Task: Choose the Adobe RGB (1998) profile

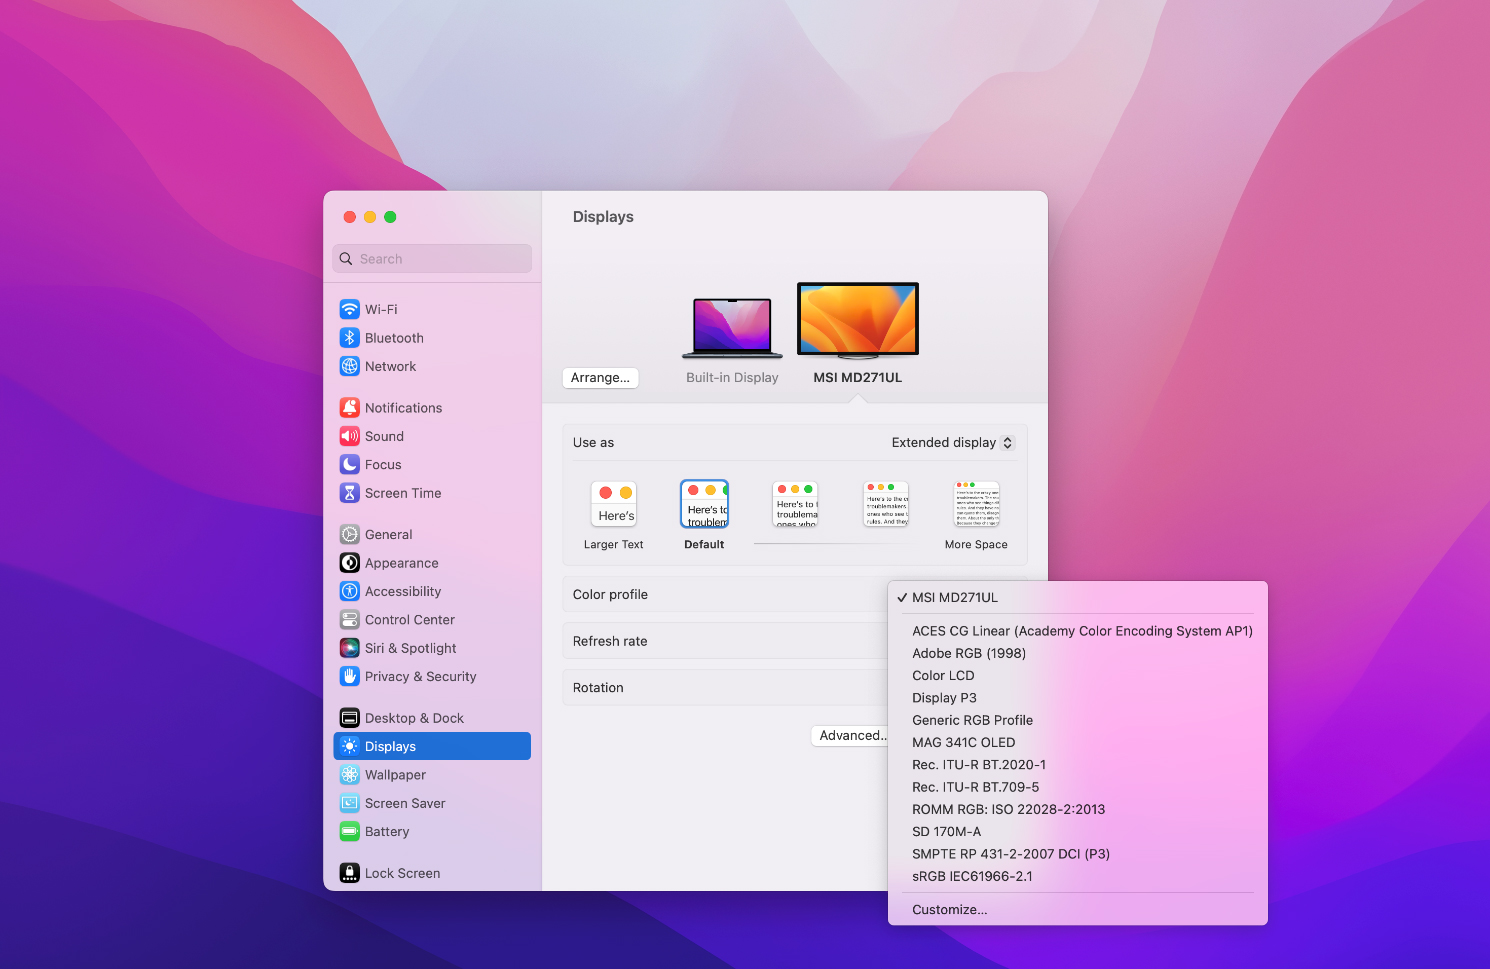Action: (x=968, y=653)
